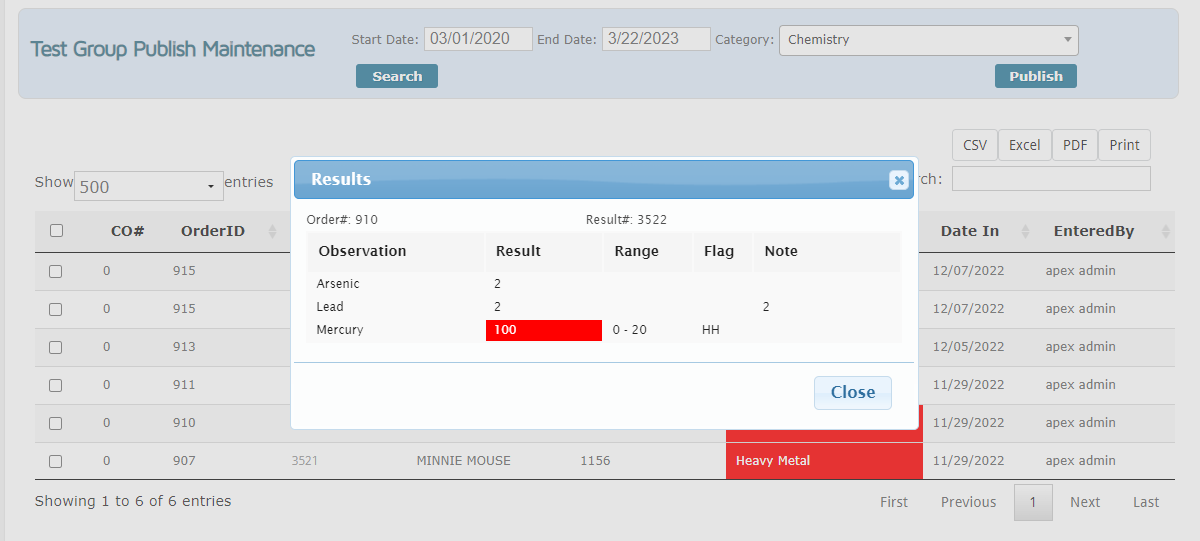Click the Start Date field
The width and height of the screenshot is (1200, 541).
tap(478, 39)
